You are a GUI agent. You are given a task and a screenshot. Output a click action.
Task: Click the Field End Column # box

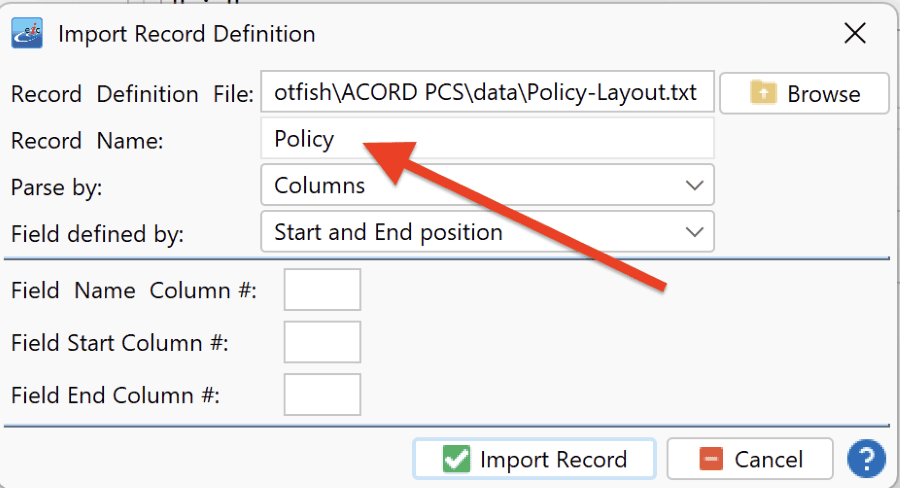322,394
